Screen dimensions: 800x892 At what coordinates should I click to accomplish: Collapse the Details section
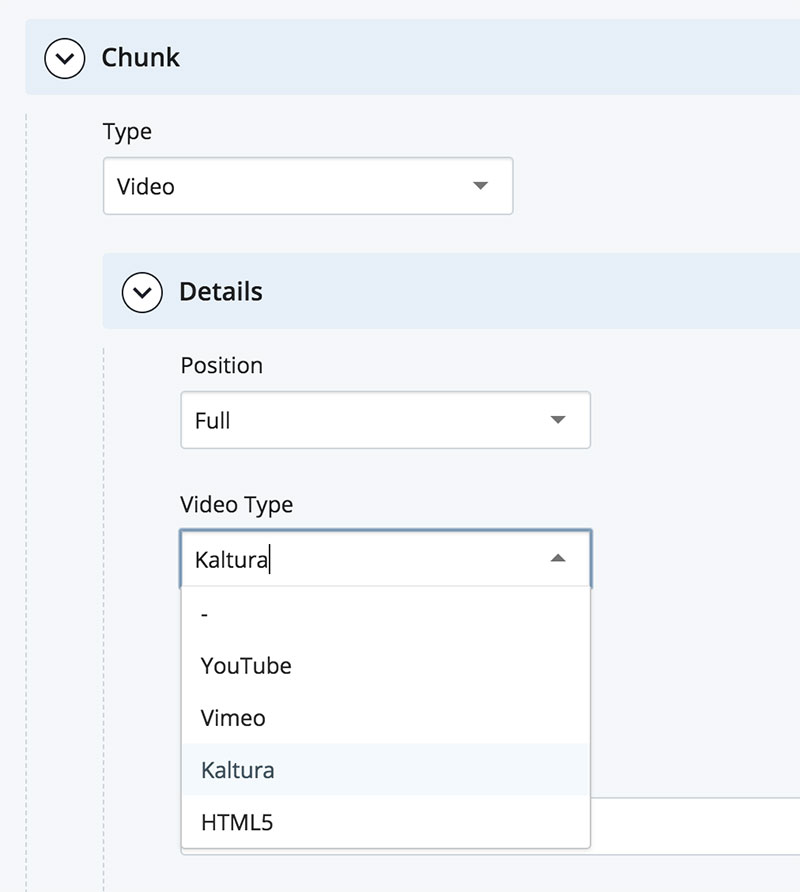click(142, 292)
